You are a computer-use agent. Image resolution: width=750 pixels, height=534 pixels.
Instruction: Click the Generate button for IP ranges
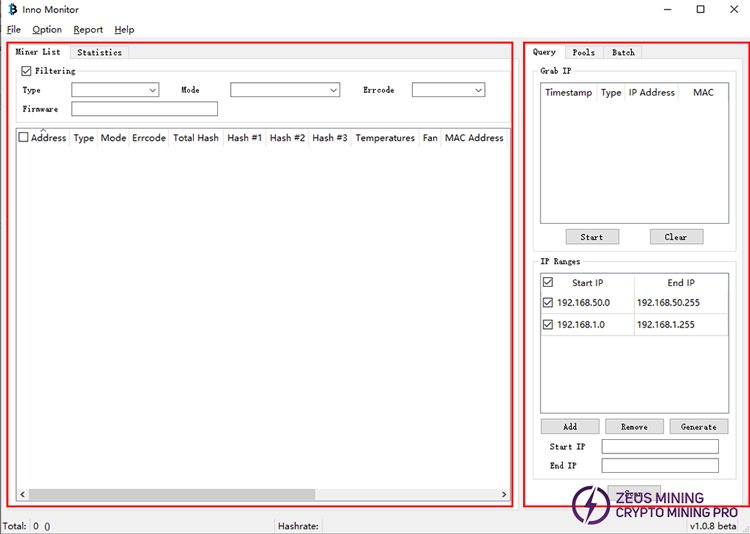[698, 427]
